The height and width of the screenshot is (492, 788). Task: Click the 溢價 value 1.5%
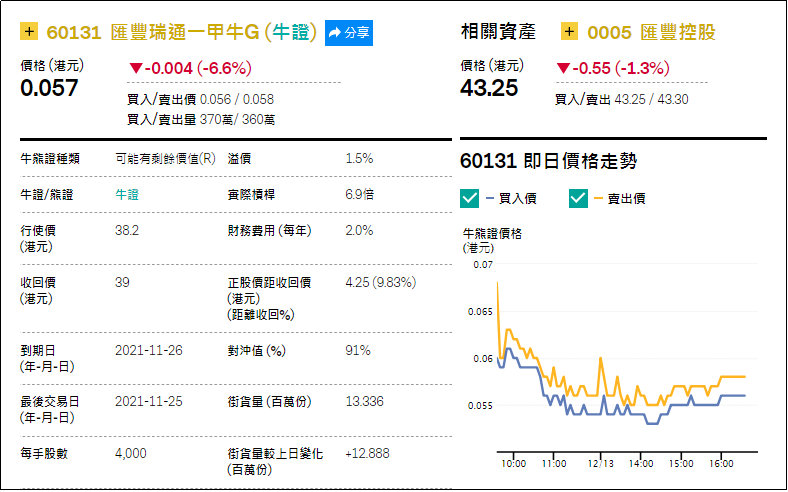[359, 159]
